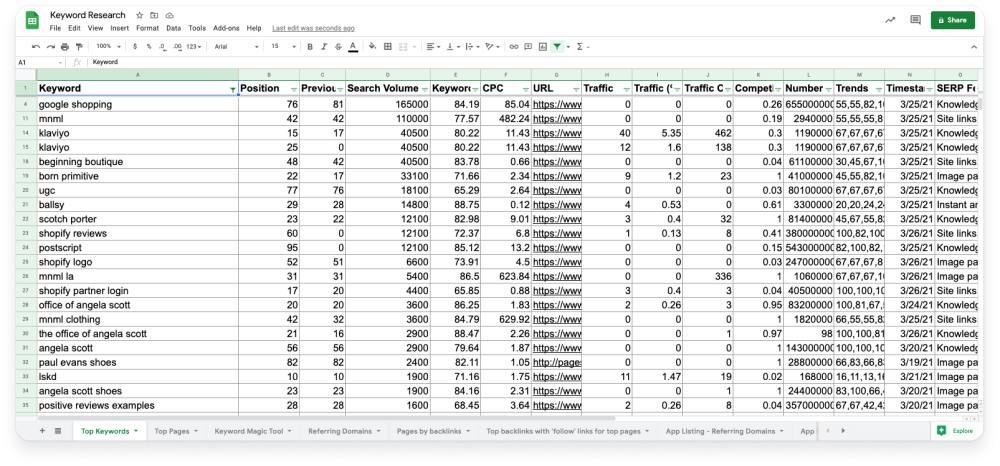Open filter views dropdown arrow
Screen dimensions: 1000x466
pos(568,47)
